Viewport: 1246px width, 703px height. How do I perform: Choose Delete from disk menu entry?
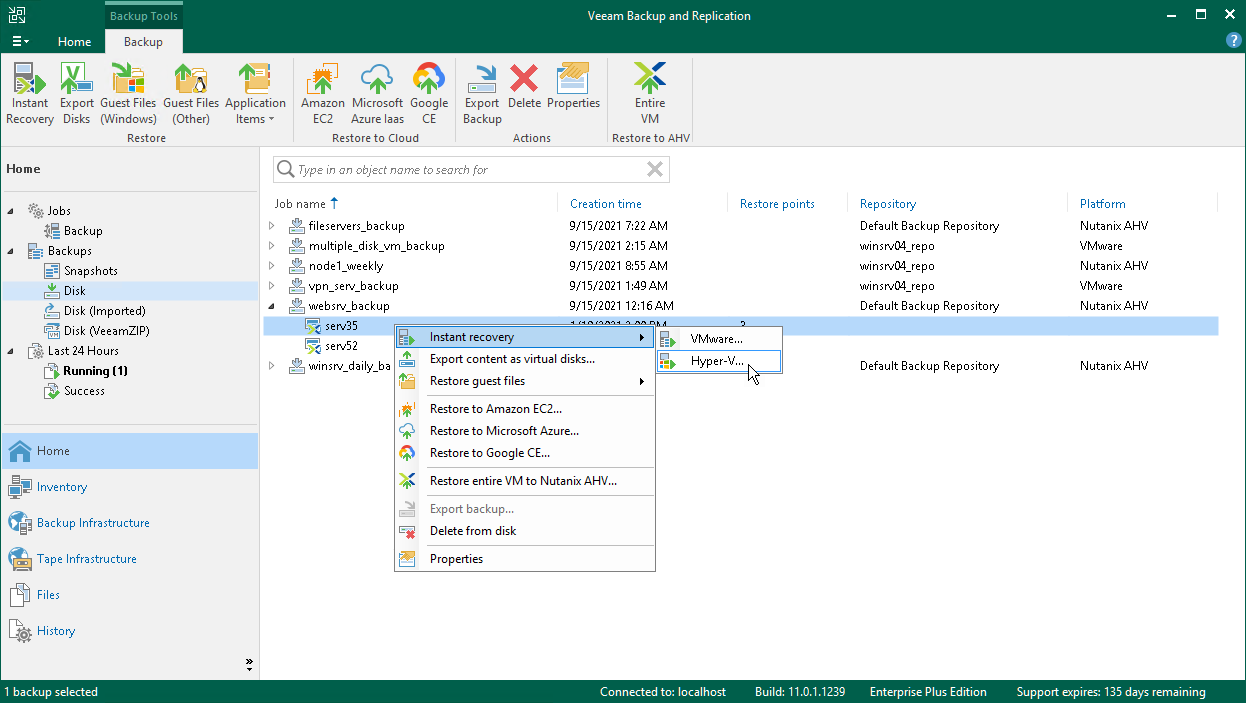(x=525, y=531)
